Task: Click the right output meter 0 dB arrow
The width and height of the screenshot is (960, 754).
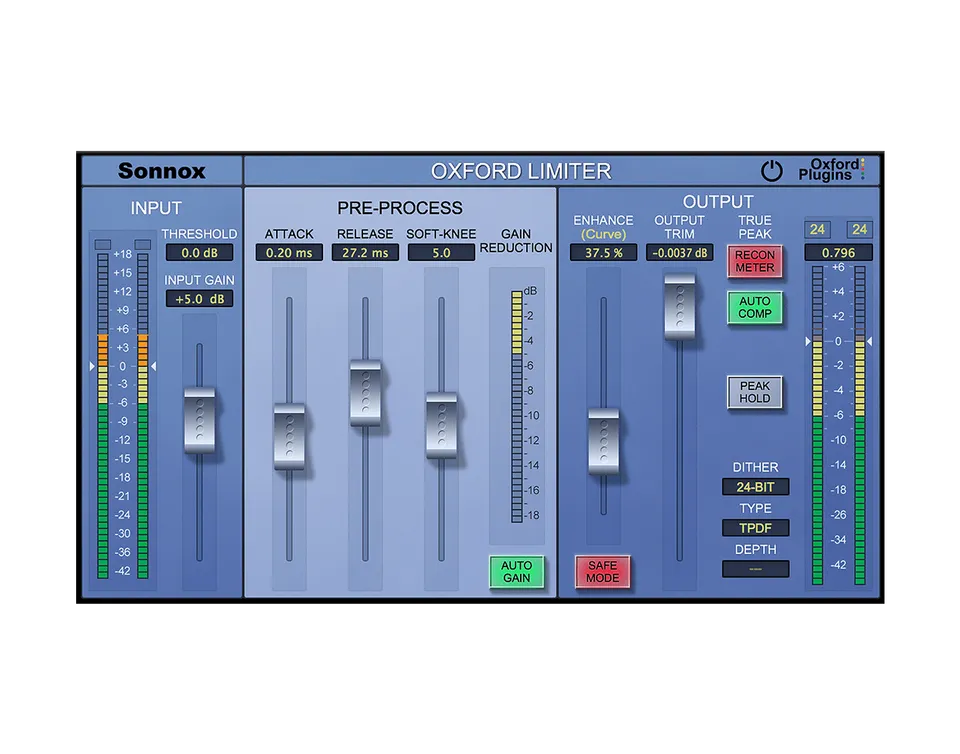Action: (x=869, y=341)
